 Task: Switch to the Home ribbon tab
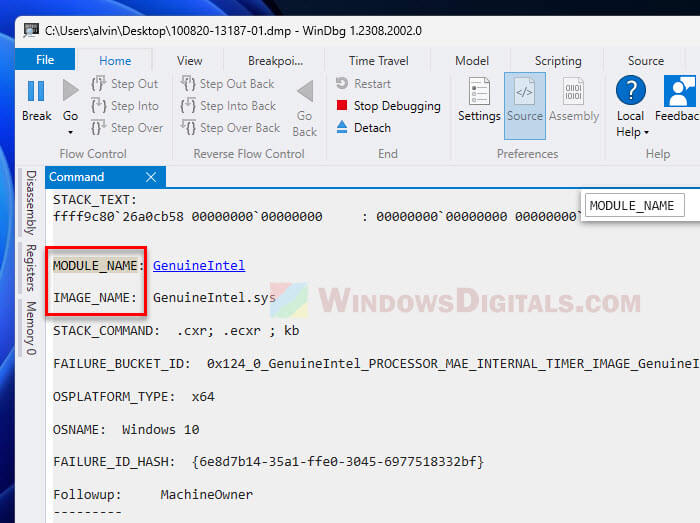(x=115, y=61)
